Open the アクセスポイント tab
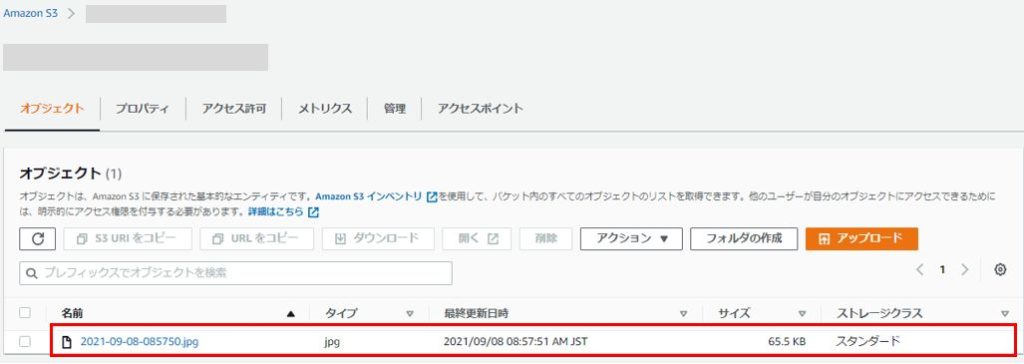Screen dimensions: 1024x364 (x=480, y=109)
